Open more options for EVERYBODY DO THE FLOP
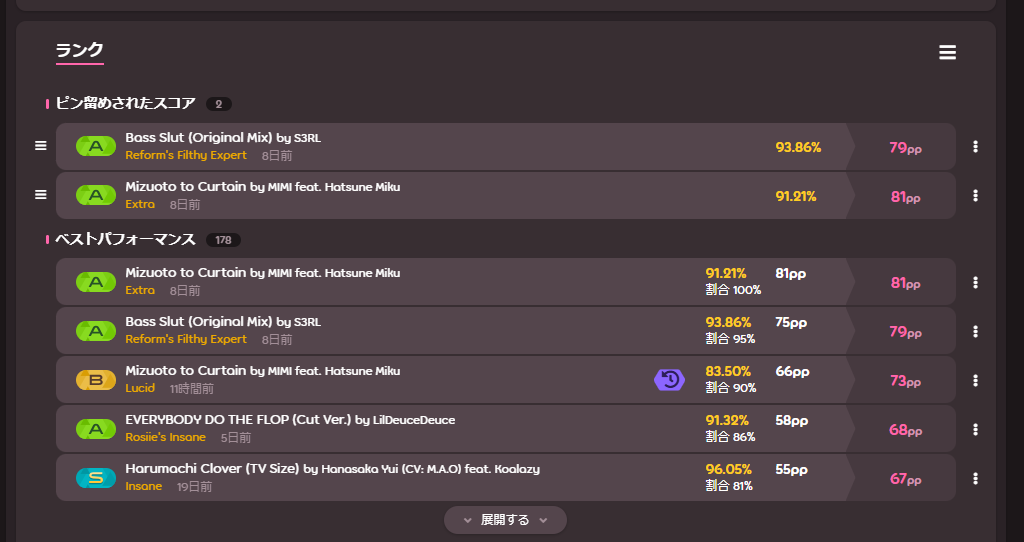 (x=975, y=429)
